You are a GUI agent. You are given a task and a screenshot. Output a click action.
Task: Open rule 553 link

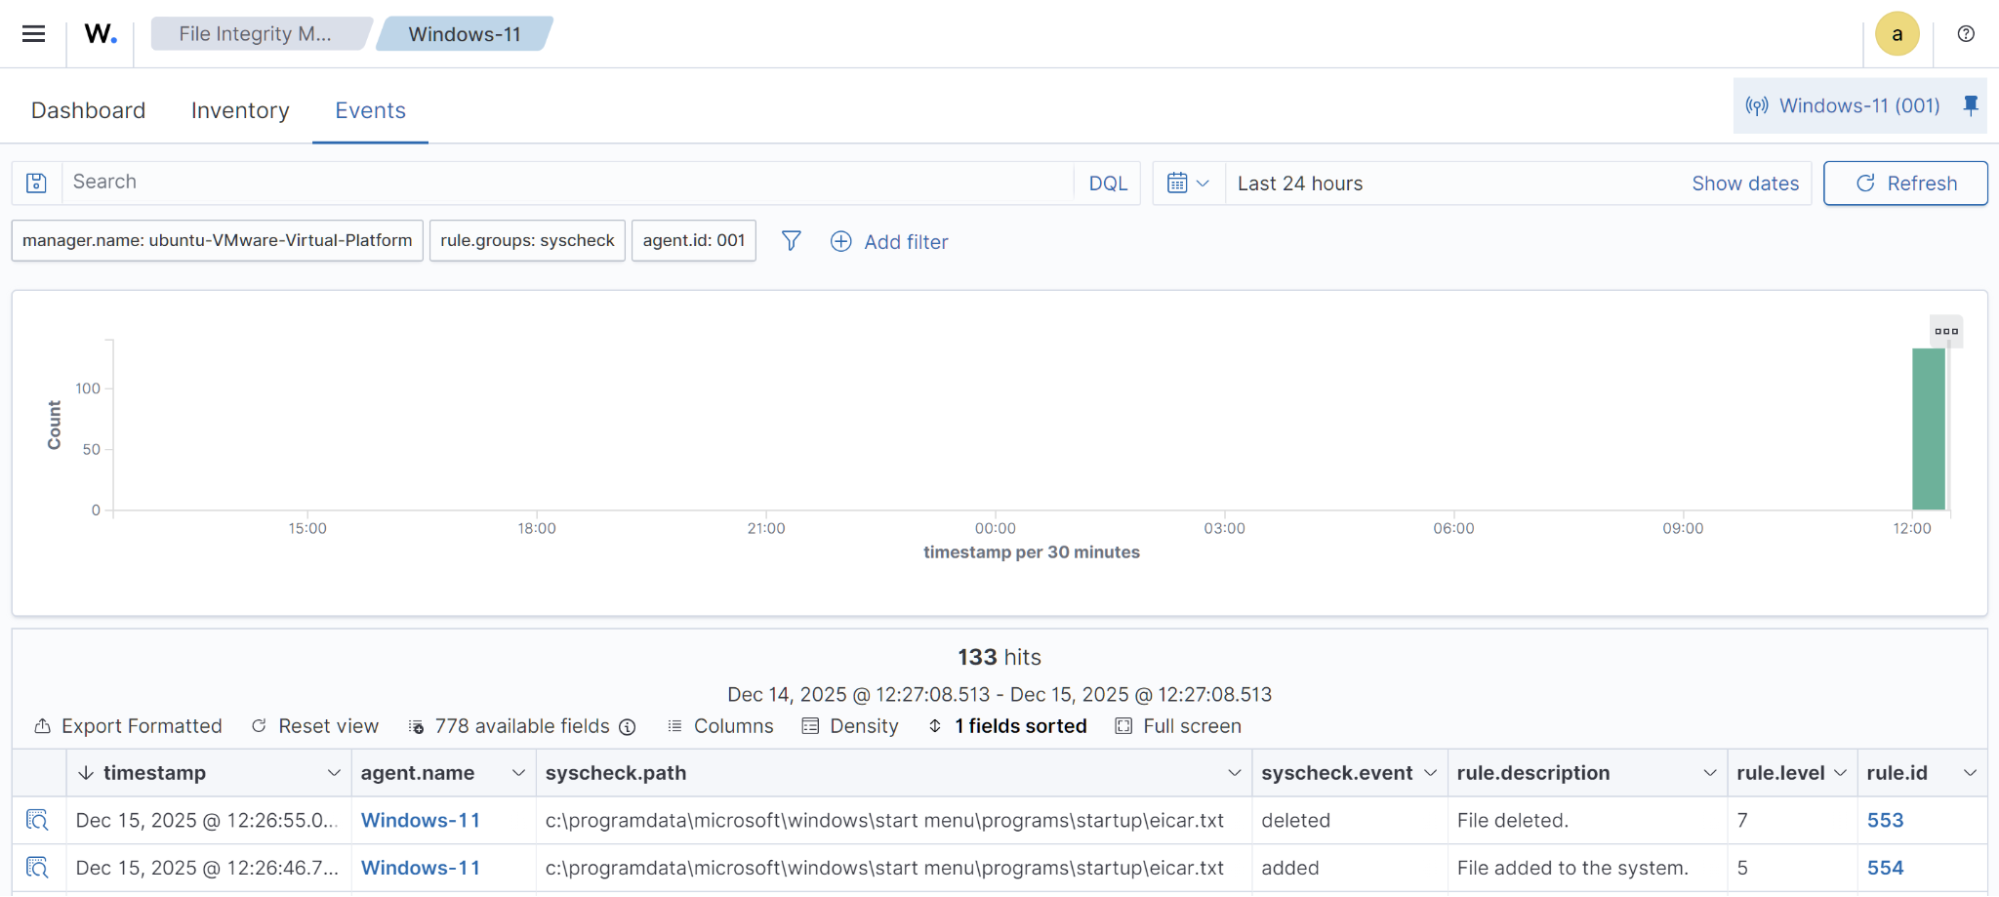point(1884,820)
